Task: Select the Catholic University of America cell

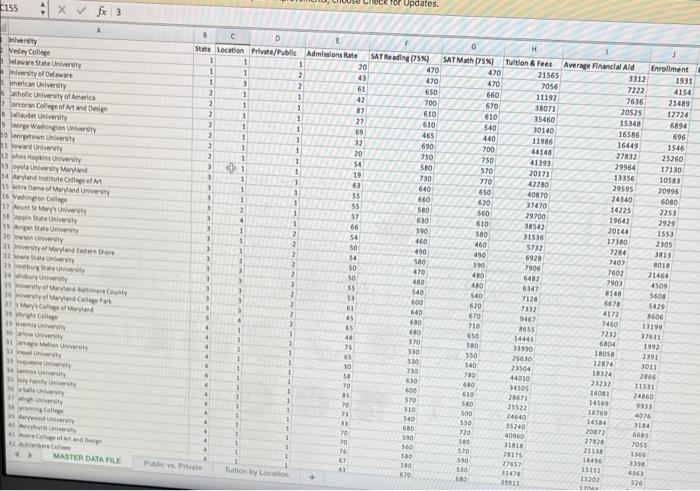Action: [52, 96]
